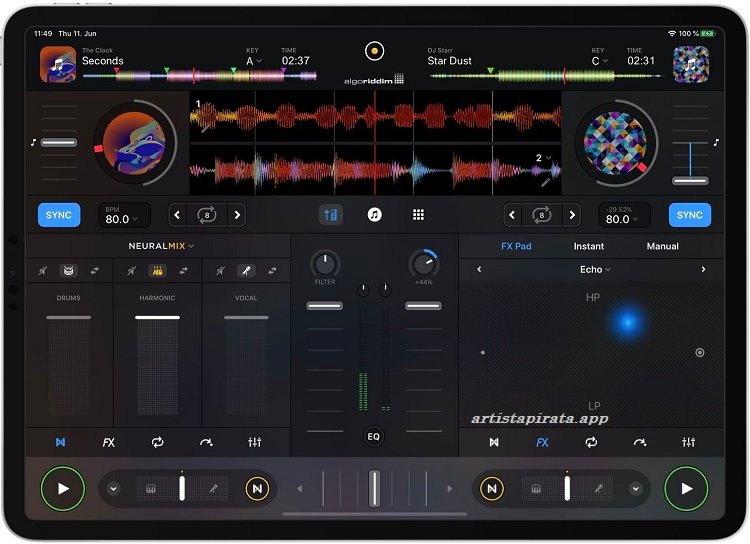Open the right deck loop tab icon
Screen dimensions: 750x544
tap(591, 442)
